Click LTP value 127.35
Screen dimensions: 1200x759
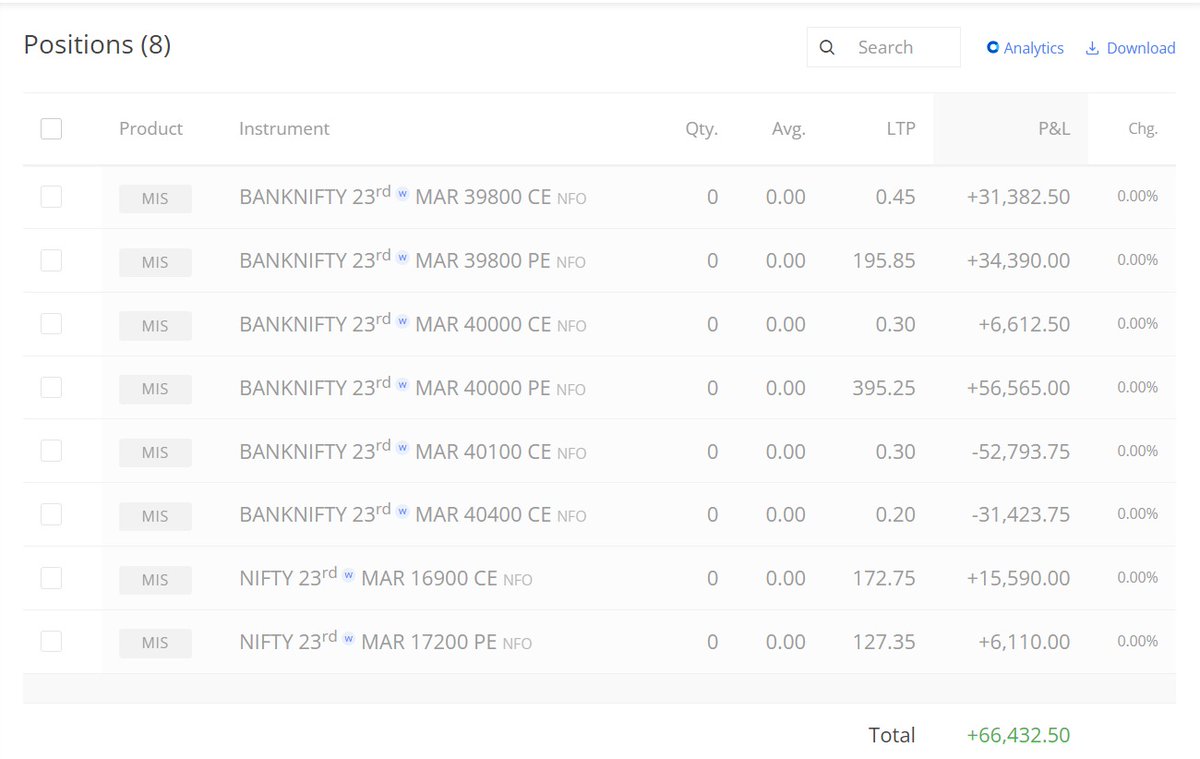click(884, 641)
